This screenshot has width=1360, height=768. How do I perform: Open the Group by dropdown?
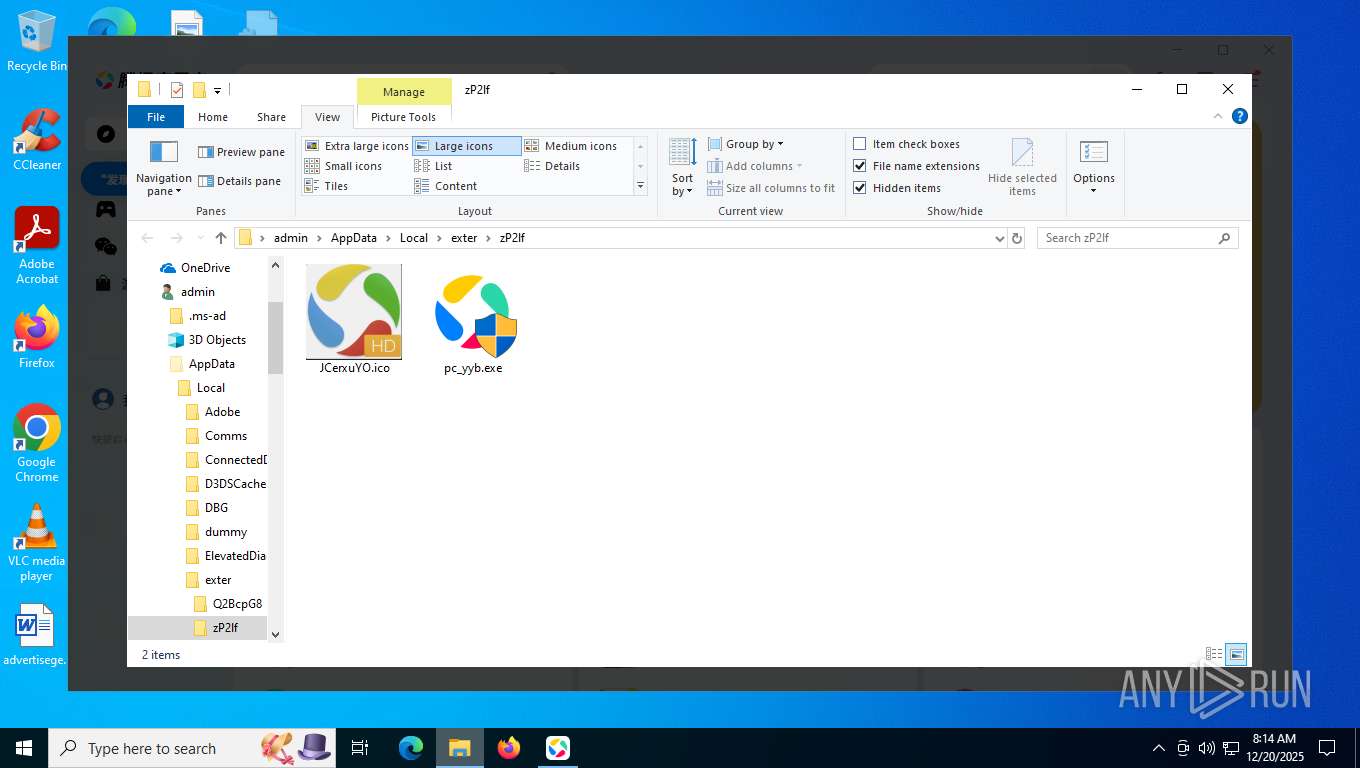pos(746,144)
